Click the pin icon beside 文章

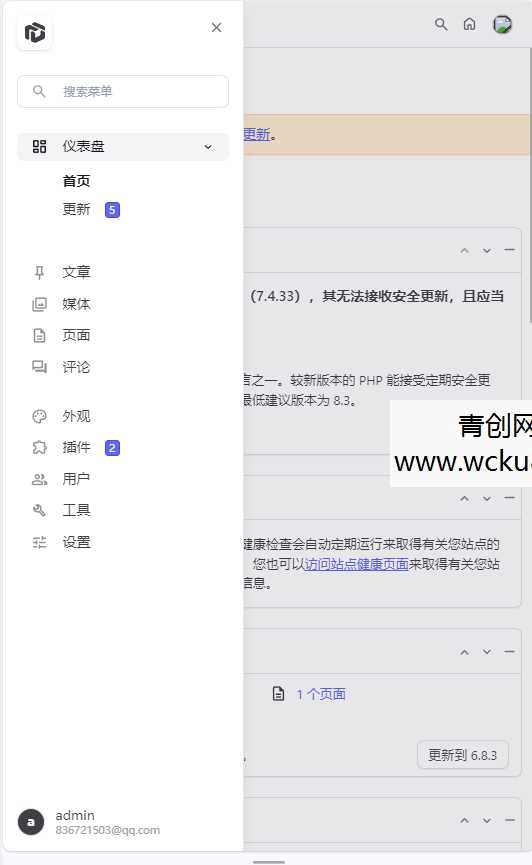point(39,273)
